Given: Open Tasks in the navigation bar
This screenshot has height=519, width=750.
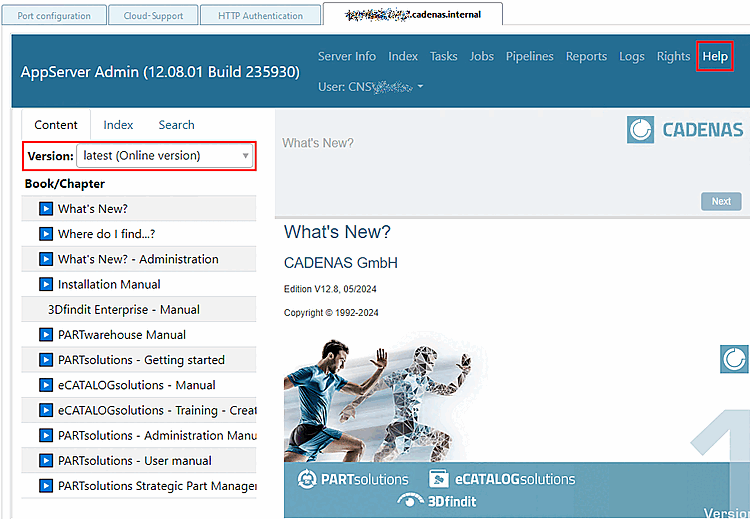Looking at the screenshot, I should click(443, 56).
